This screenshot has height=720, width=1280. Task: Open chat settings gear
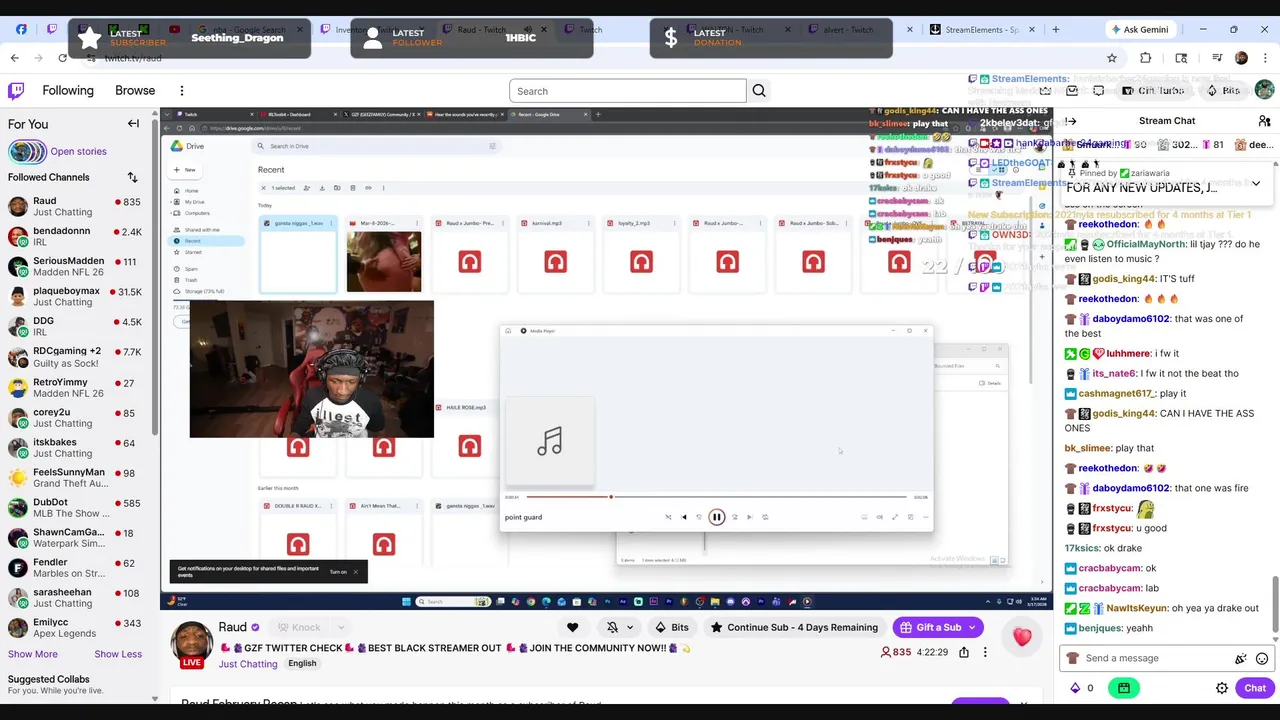click(1222, 688)
